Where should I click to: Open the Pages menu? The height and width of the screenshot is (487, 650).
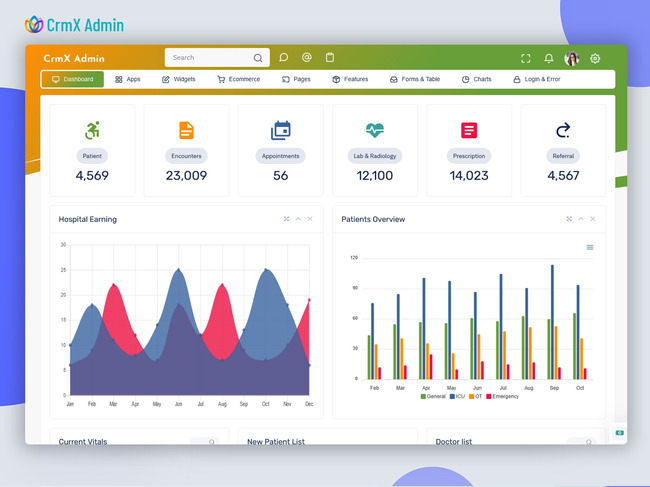coord(296,79)
